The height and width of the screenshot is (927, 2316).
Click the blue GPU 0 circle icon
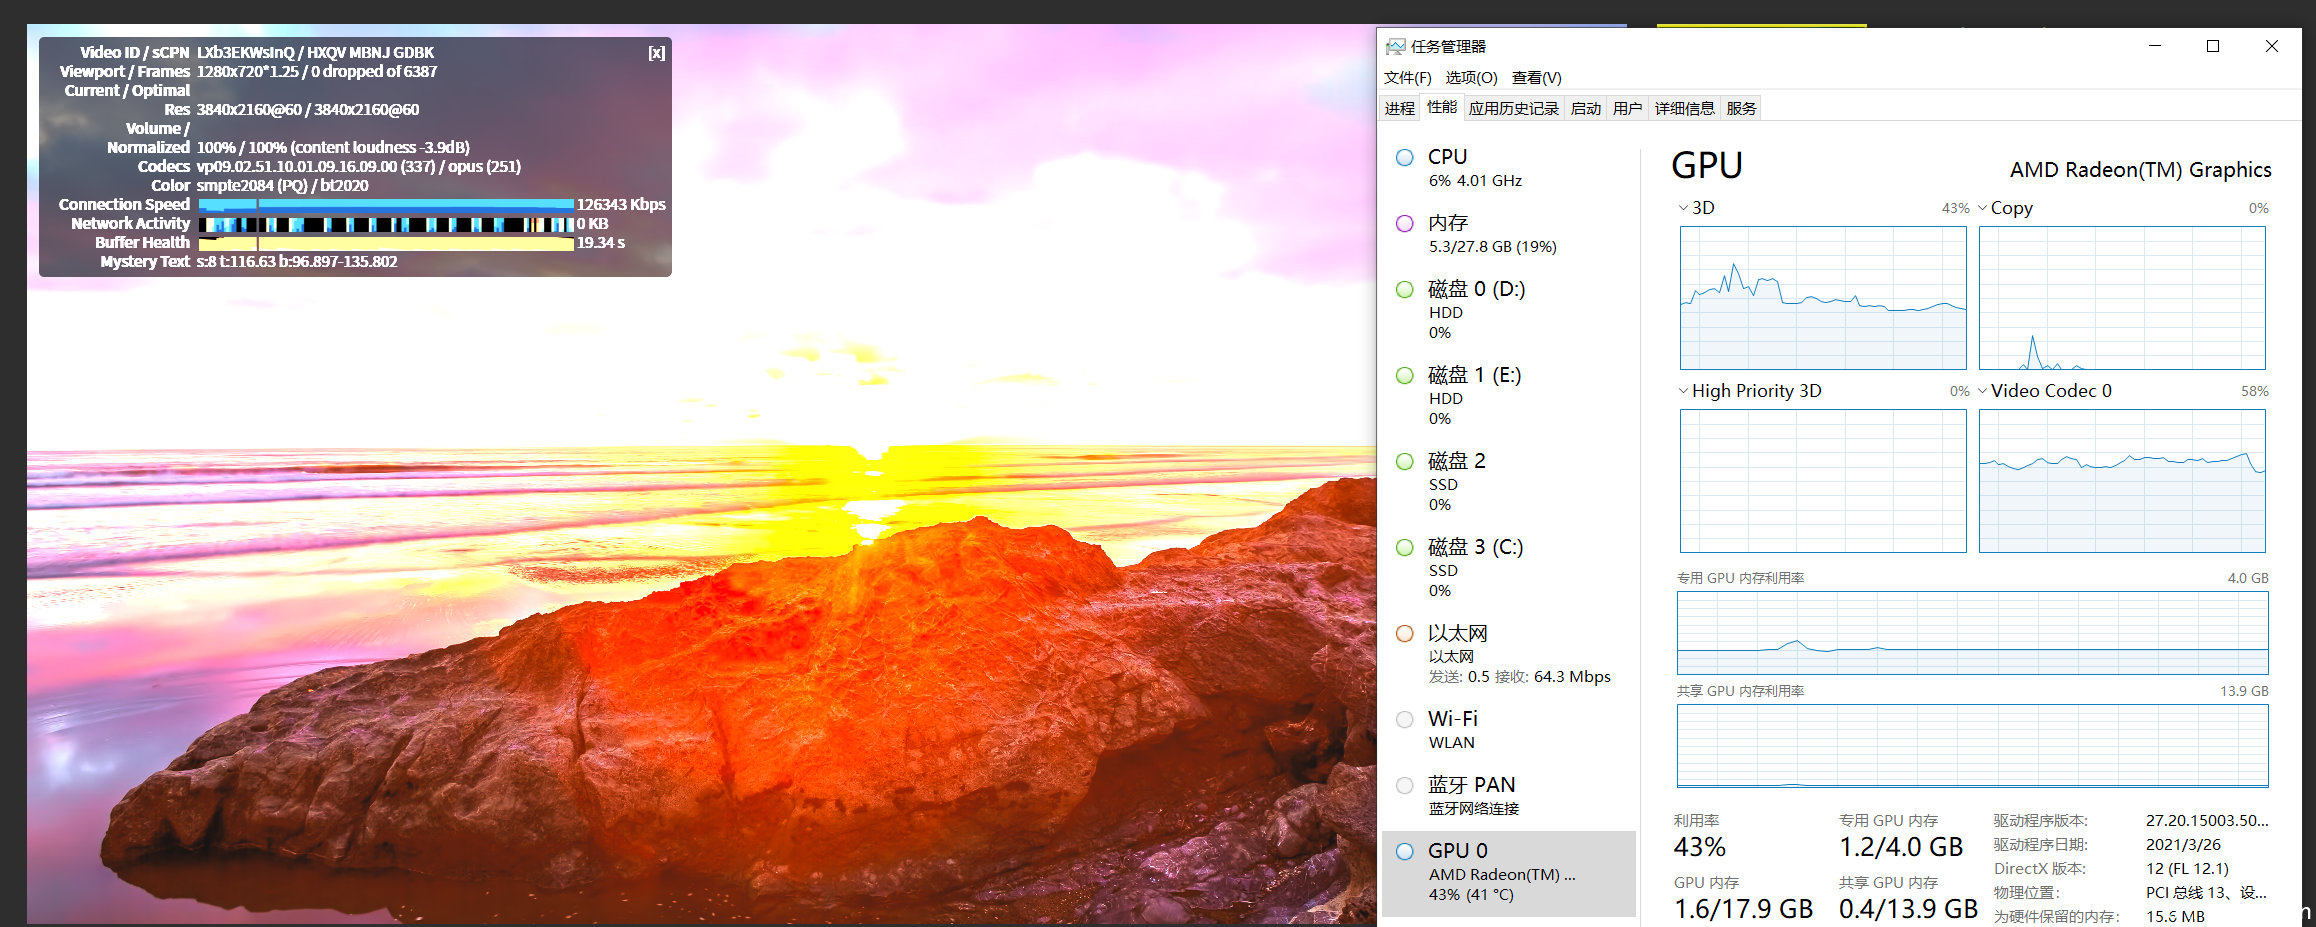pos(1405,851)
